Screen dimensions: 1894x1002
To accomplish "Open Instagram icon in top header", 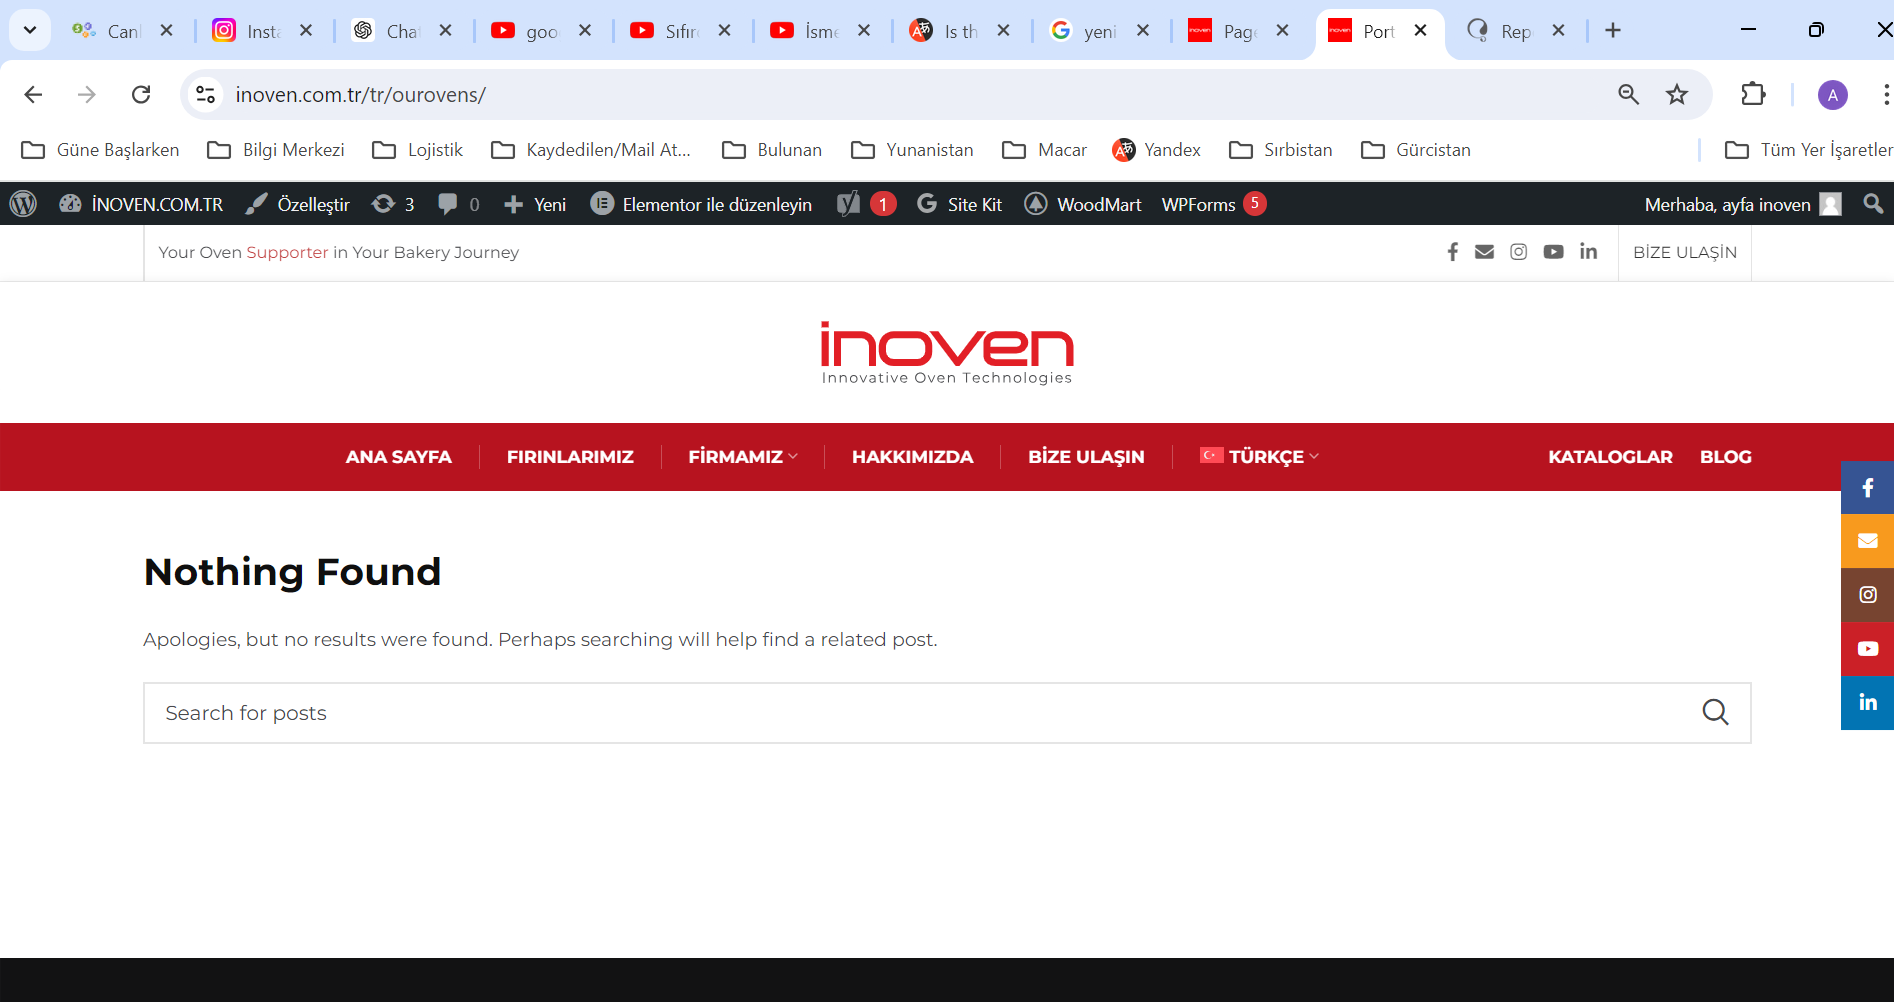I will click(1519, 252).
